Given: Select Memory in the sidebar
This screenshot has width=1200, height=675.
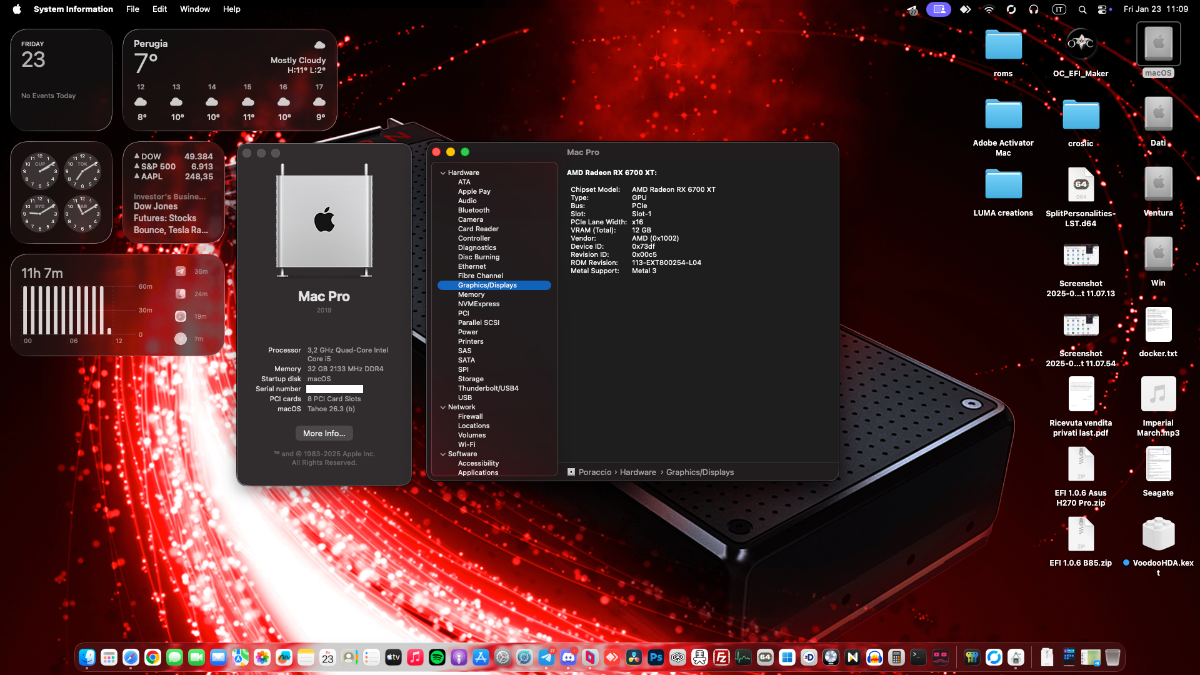Looking at the screenshot, I should click(471, 295).
